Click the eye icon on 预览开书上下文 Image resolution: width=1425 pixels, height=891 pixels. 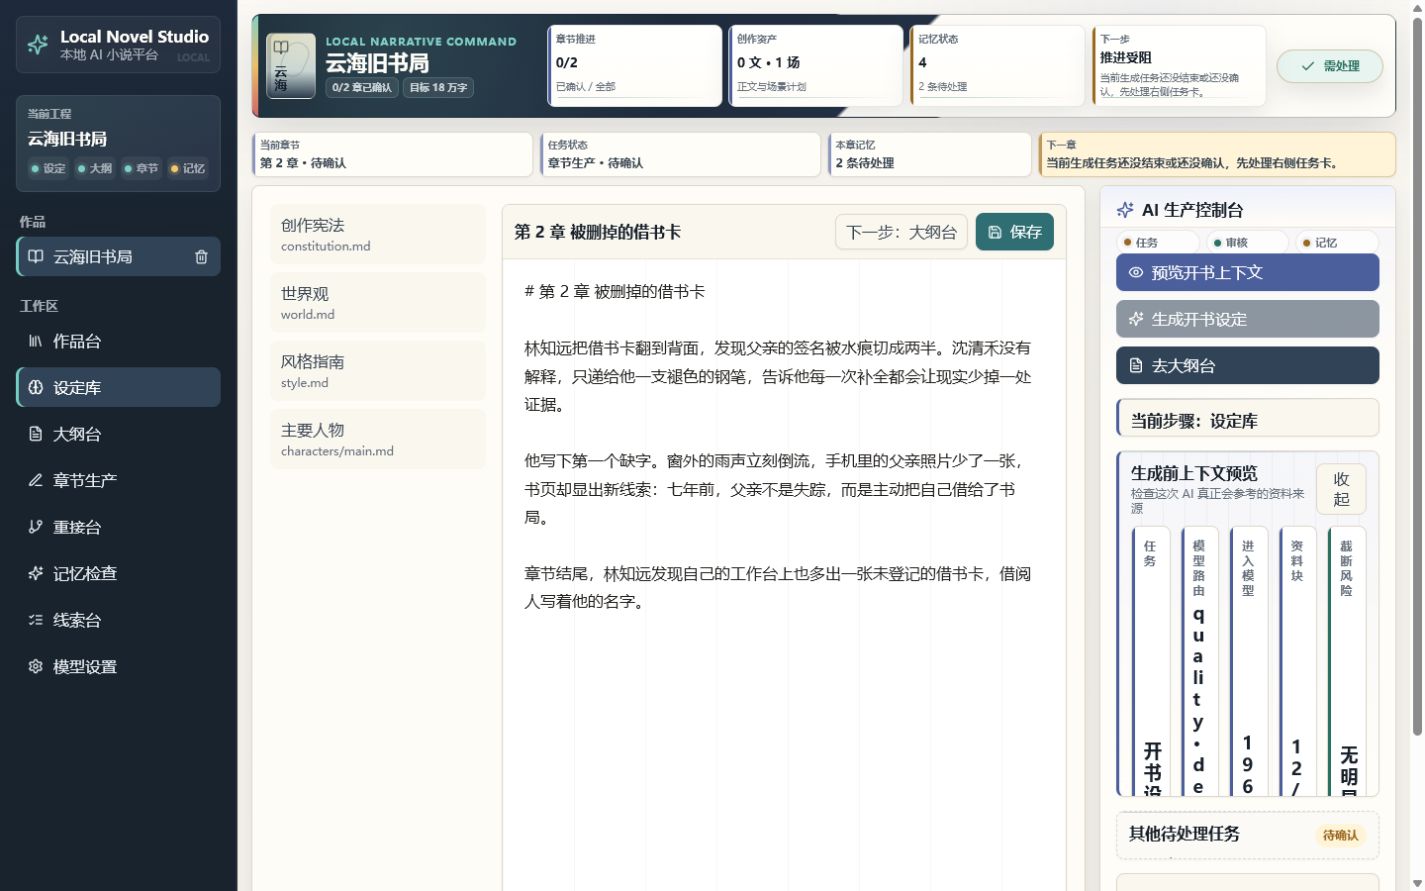(1136, 272)
